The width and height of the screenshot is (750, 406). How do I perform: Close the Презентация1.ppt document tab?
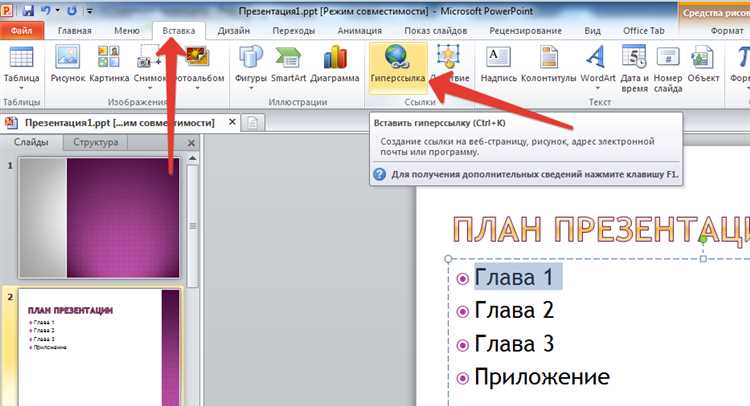(x=232, y=122)
